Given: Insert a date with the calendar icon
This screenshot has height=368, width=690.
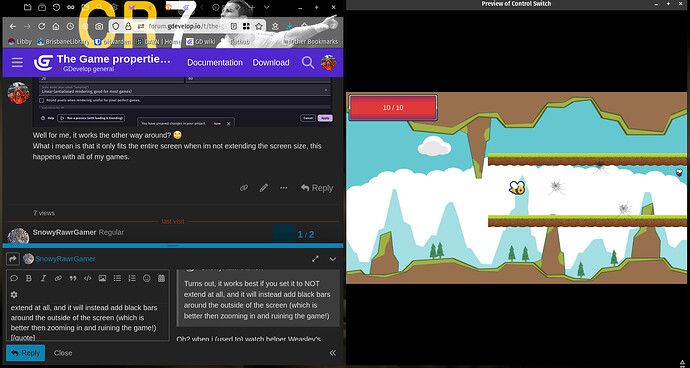Looking at the screenshot, I should click(161, 278).
